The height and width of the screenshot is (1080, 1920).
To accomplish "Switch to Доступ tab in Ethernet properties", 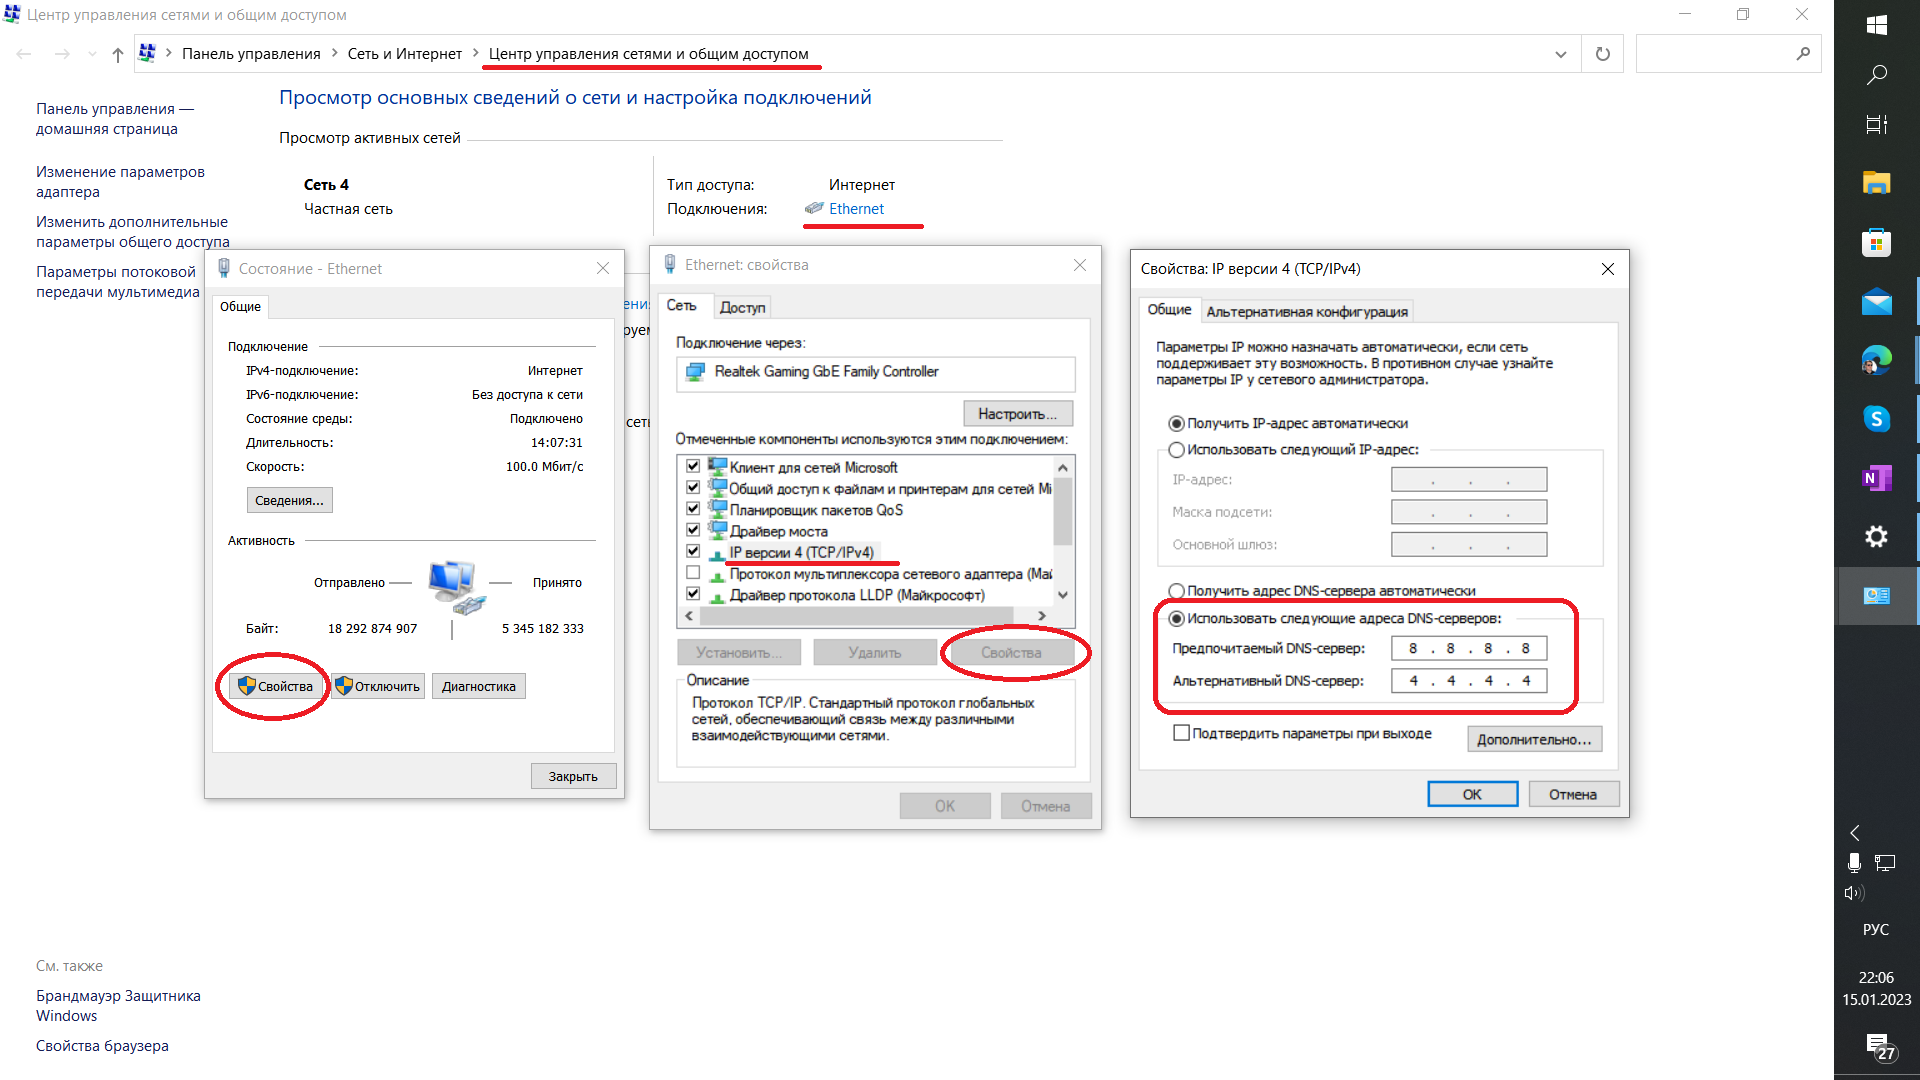I will [x=740, y=306].
